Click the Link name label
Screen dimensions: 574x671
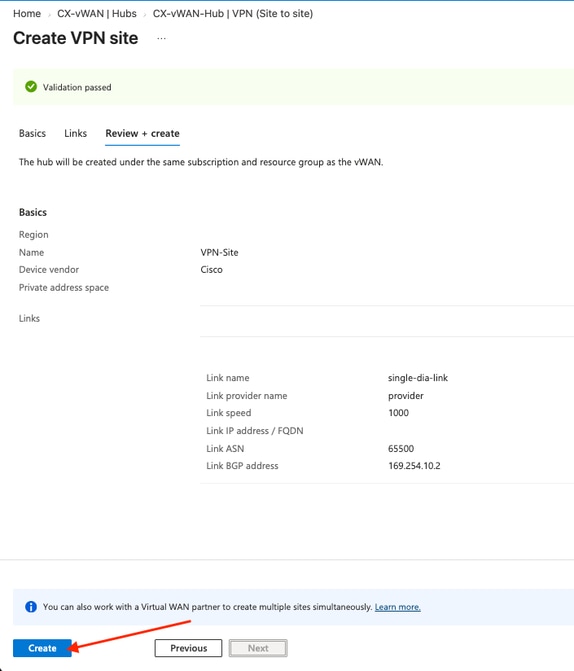pos(228,378)
